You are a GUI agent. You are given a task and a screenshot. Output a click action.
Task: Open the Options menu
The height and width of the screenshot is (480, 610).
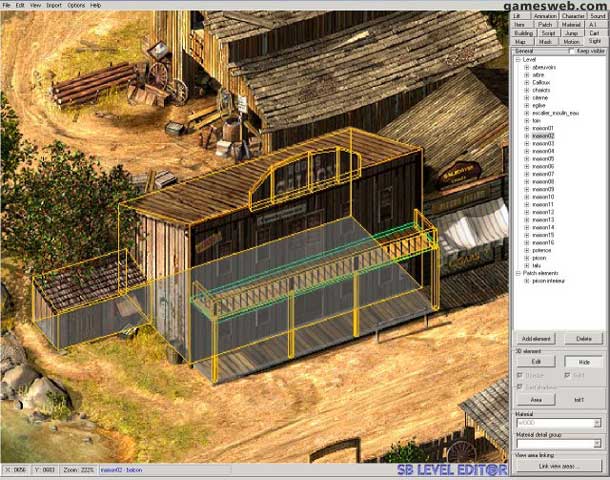pos(76,5)
